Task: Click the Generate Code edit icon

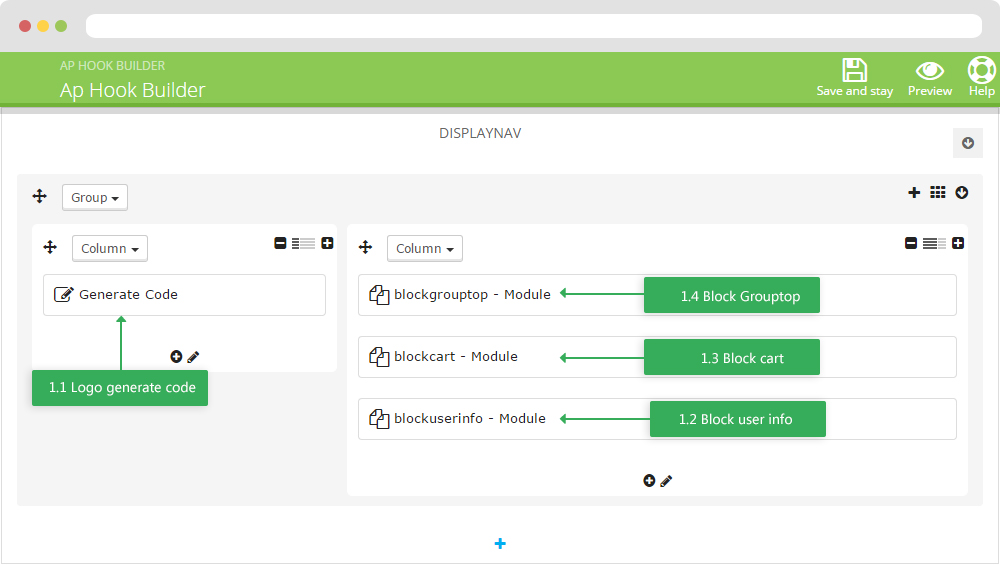Action: [x=63, y=294]
